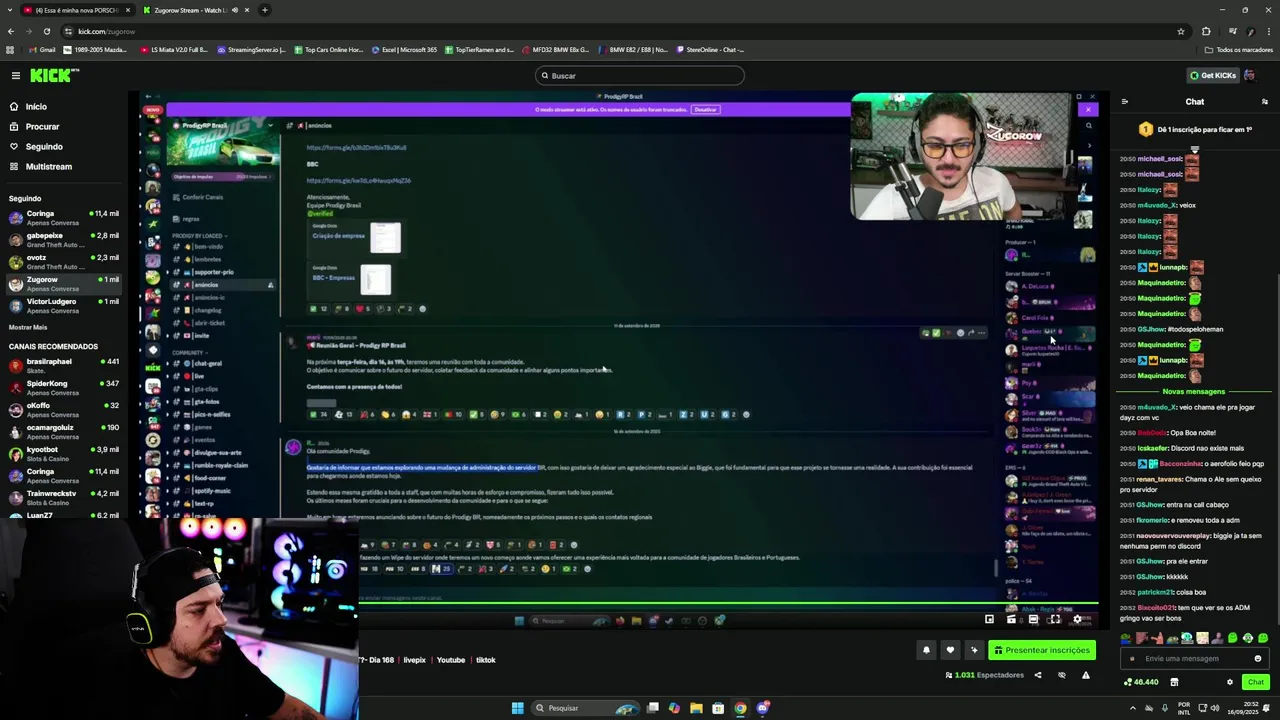1280x720 pixels.
Task: Open recommended channel brasilraphael
Action: pyautogui.click(x=64, y=365)
